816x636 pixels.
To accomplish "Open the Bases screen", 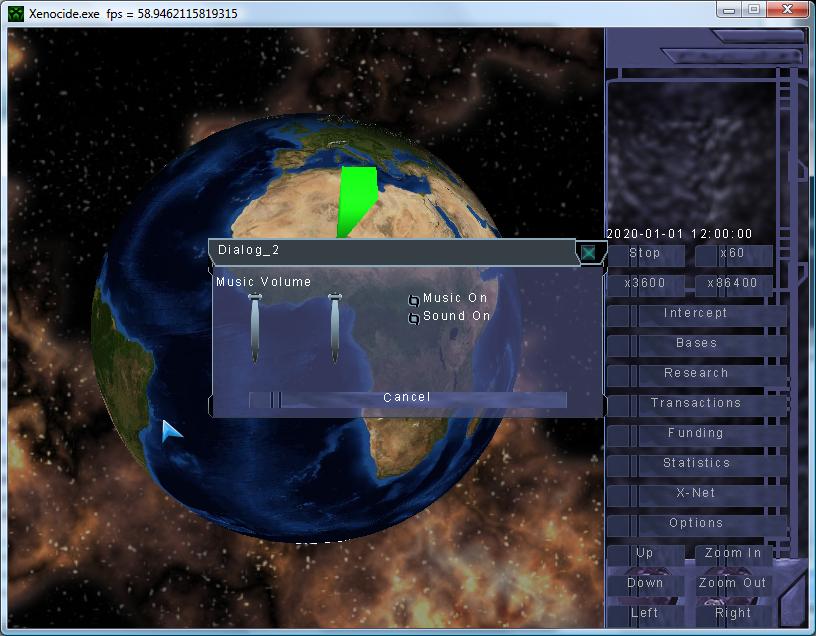I will click(x=696, y=344).
